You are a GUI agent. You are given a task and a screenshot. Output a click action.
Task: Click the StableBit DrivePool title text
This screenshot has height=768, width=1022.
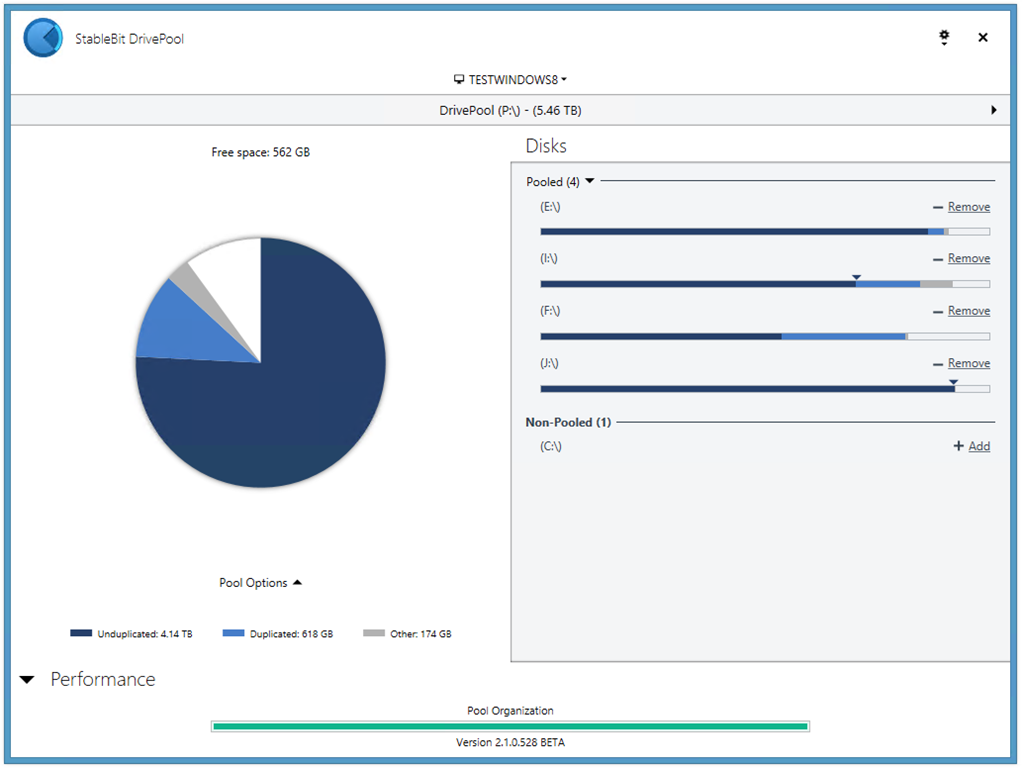pos(129,38)
